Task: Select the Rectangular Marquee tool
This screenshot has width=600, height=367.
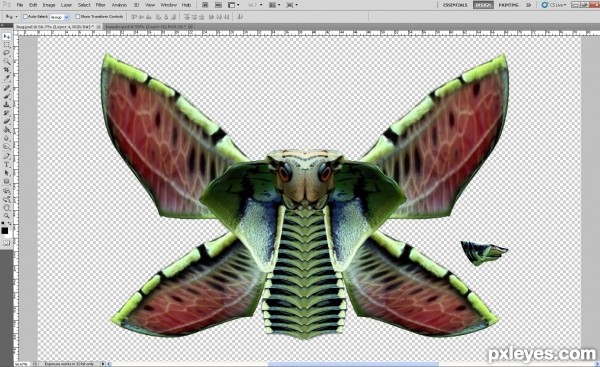Action: click(x=7, y=45)
